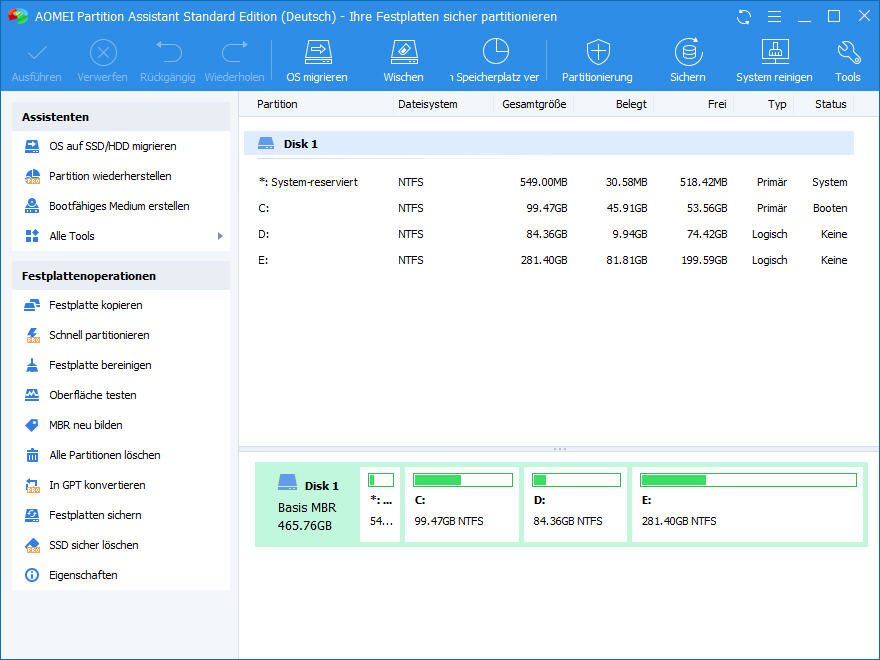This screenshot has width=880, height=660.
Task: Click SSD sicher löschen option
Action: (x=93, y=545)
